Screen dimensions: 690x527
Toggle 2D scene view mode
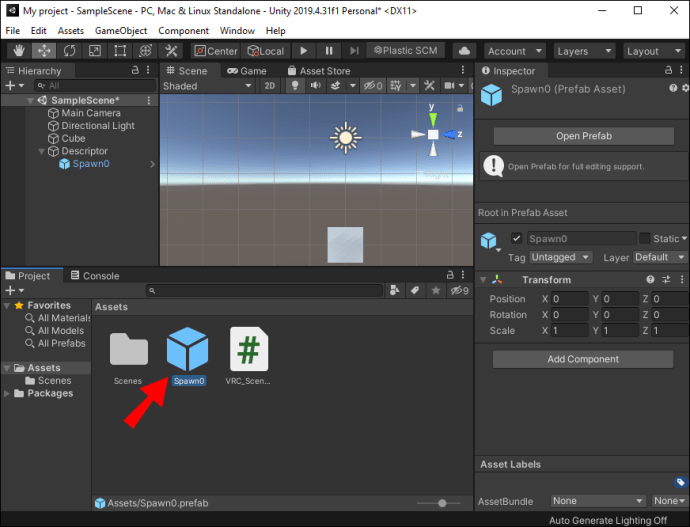269,86
